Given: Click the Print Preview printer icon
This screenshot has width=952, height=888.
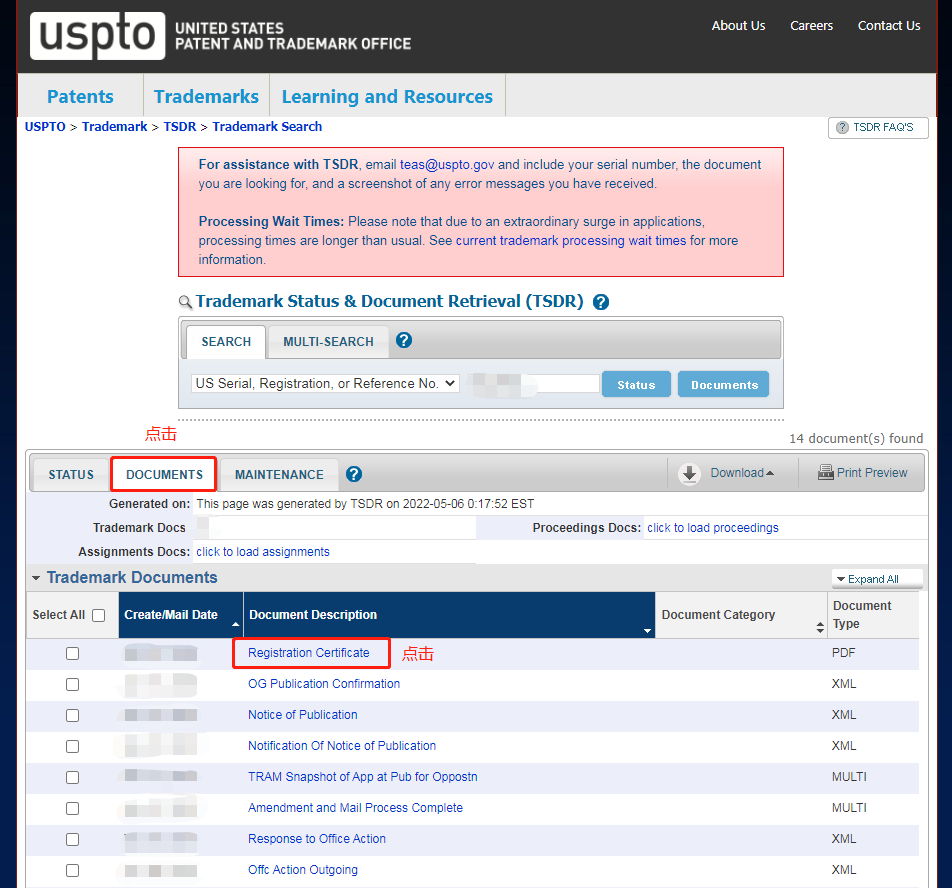Looking at the screenshot, I should [x=826, y=472].
